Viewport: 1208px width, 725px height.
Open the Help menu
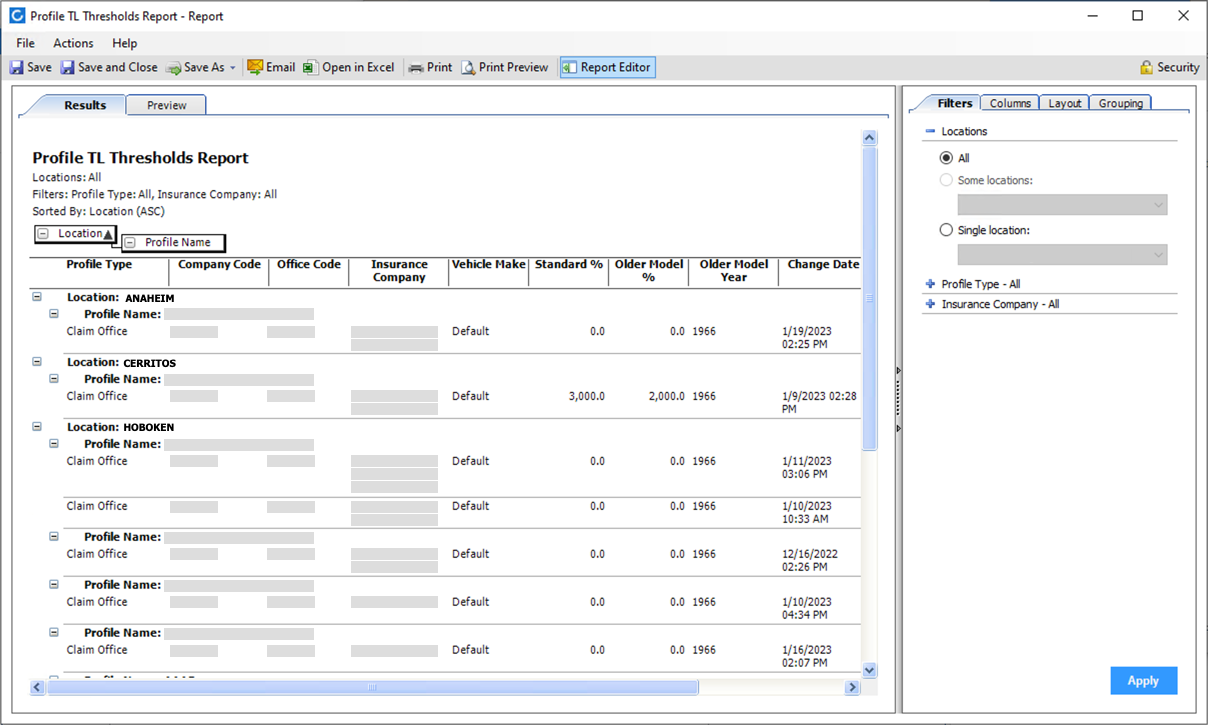[x=125, y=43]
